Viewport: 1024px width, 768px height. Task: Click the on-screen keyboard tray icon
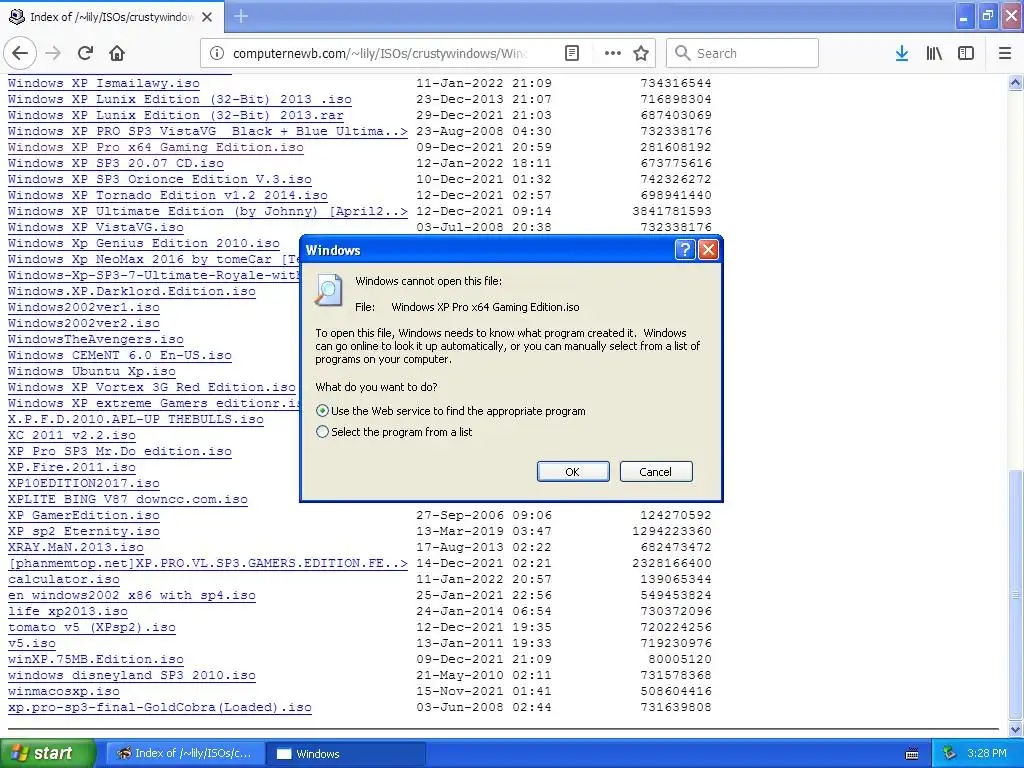(x=912, y=754)
